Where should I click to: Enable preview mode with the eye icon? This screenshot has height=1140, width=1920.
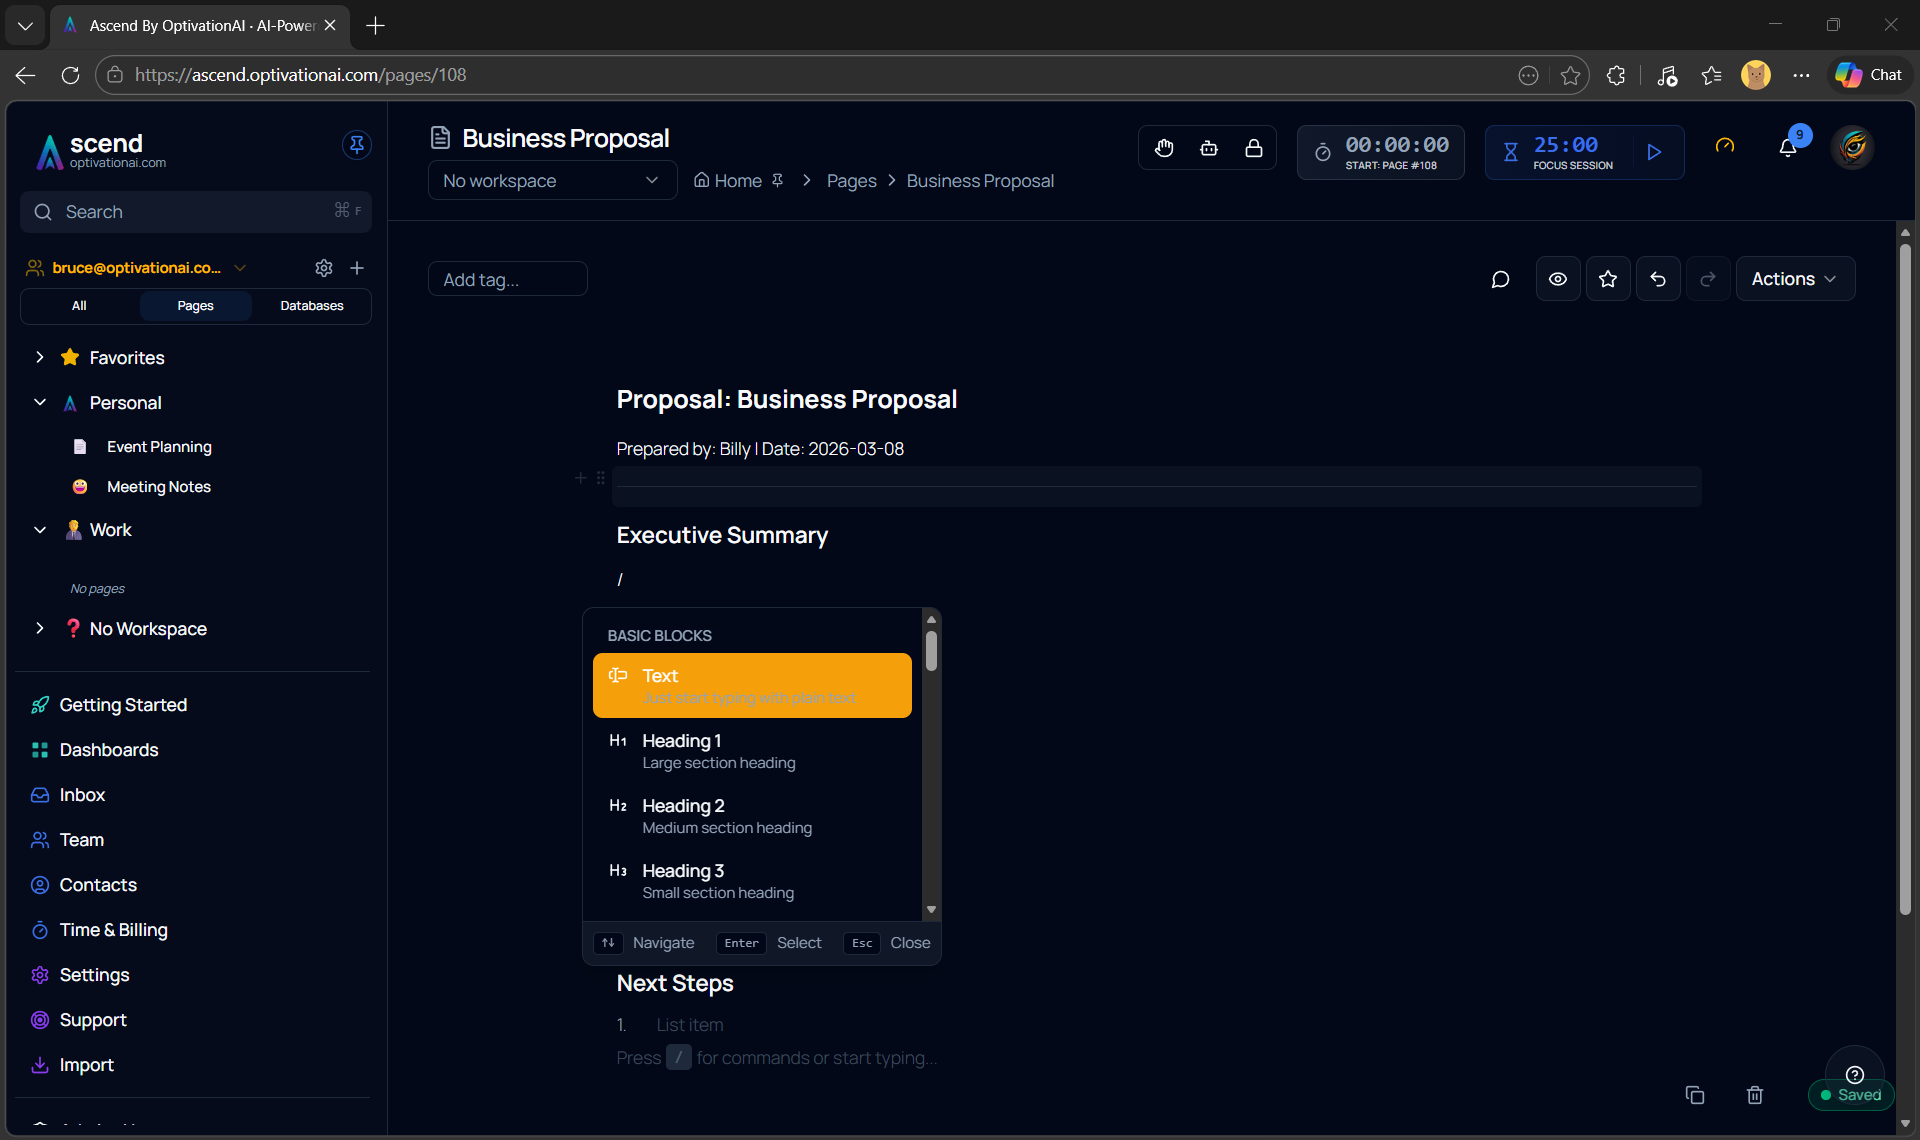(x=1558, y=279)
